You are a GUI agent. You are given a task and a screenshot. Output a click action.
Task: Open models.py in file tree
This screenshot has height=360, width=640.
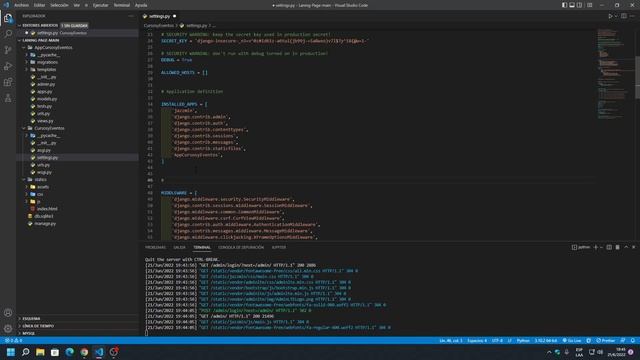coord(47,99)
